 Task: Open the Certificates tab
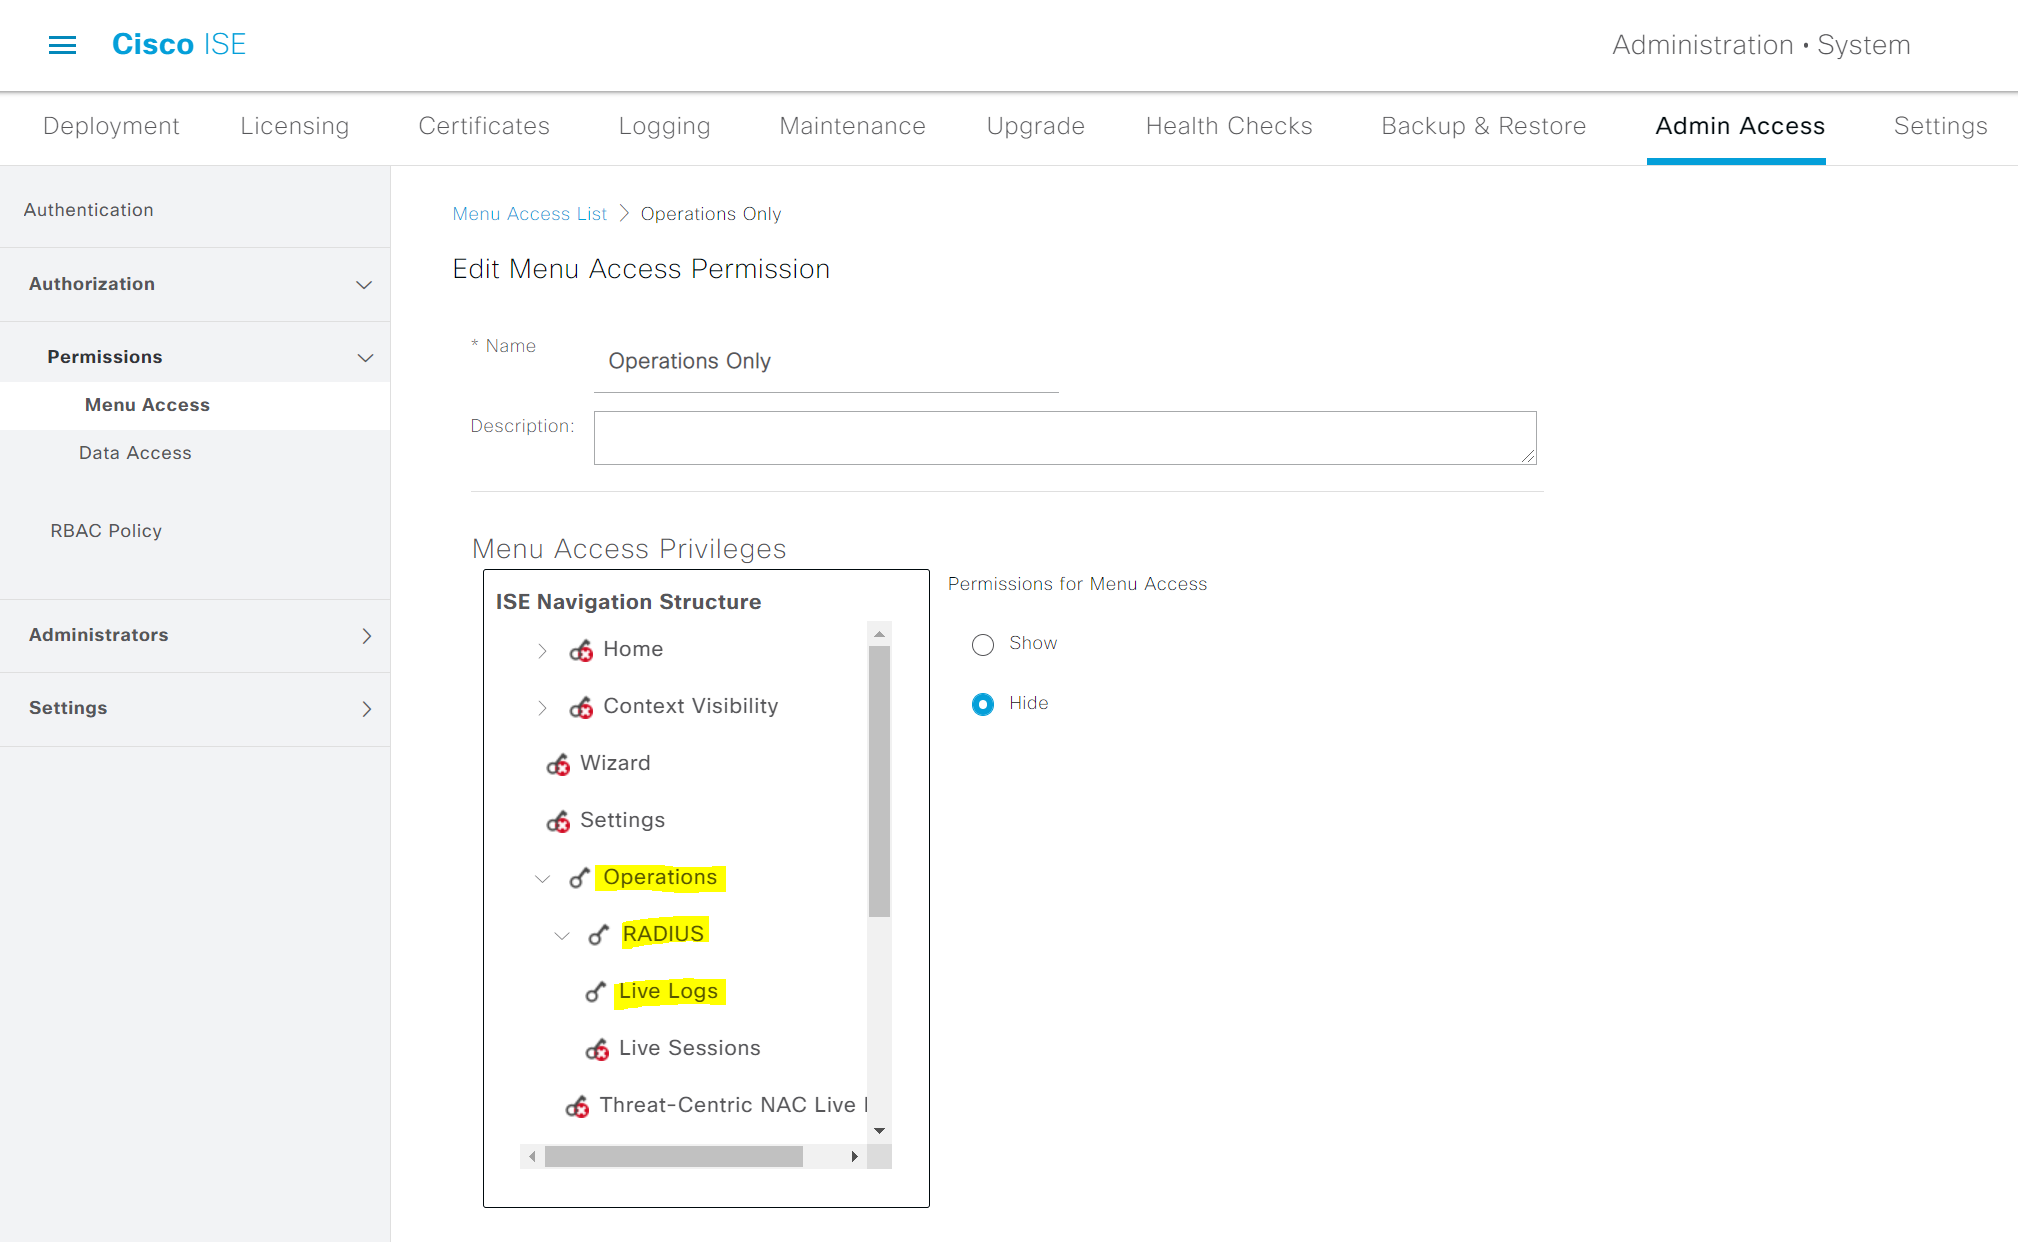(484, 126)
